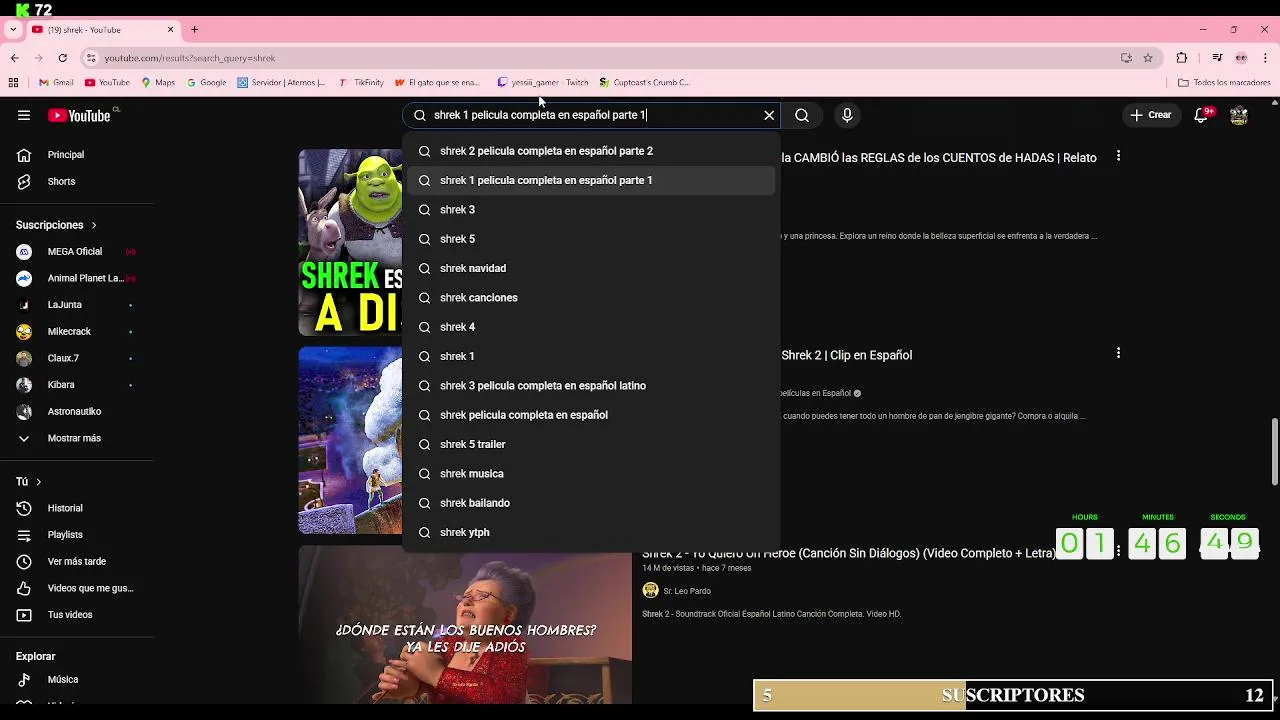The width and height of the screenshot is (1280, 720).
Task: Go back with the browser back arrow
Action: click(14, 58)
